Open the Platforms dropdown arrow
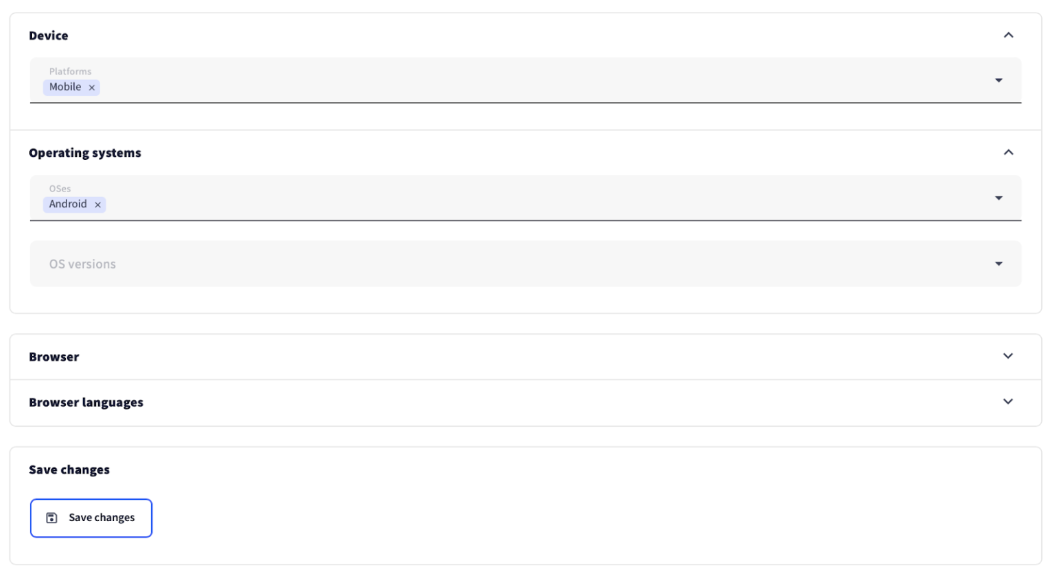The height and width of the screenshot is (582, 1056). pos(998,80)
